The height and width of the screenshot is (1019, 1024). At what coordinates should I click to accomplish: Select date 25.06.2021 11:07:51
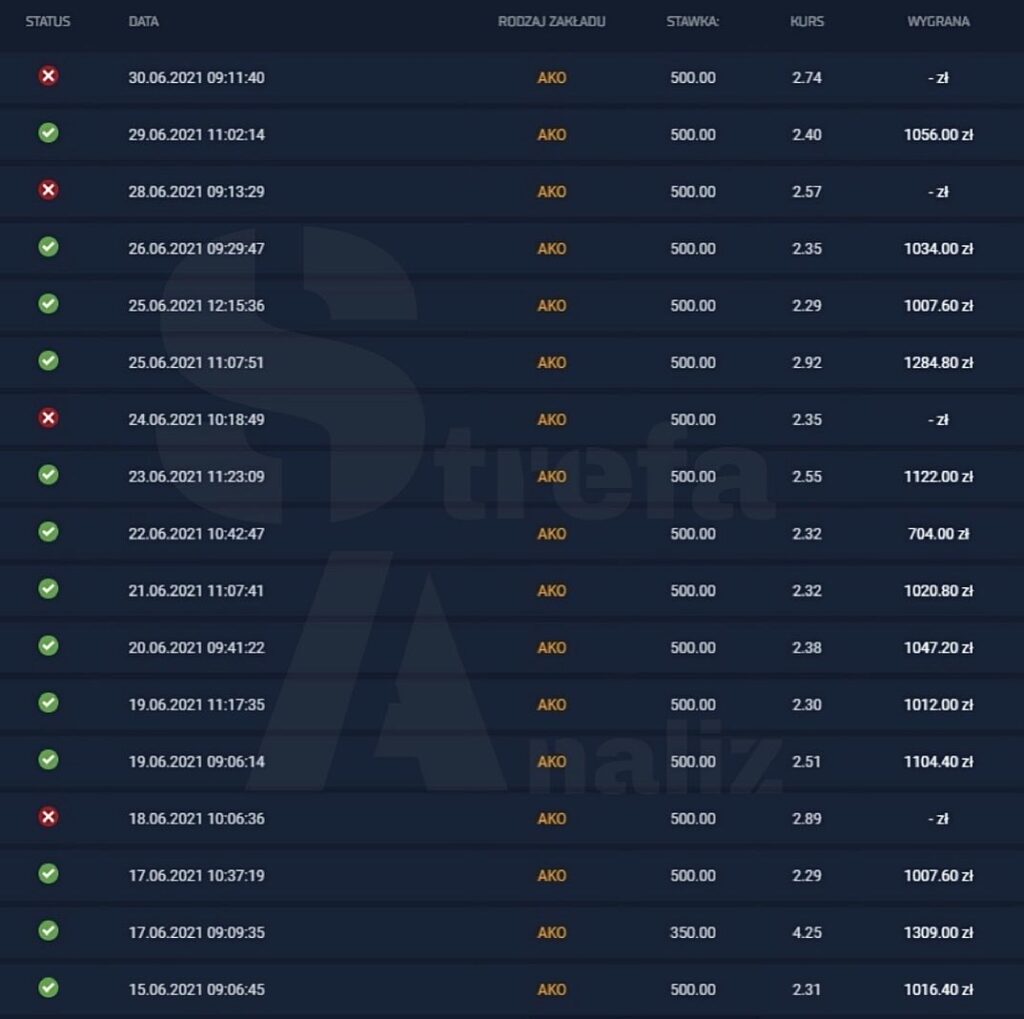[x=197, y=363]
